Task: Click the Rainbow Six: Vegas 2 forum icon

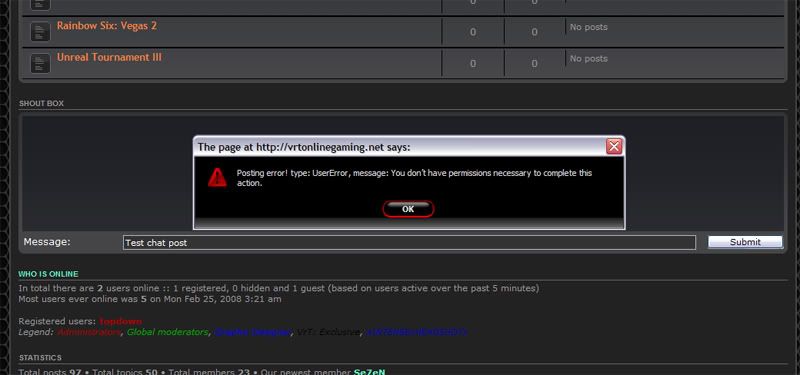Action: [40, 32]
